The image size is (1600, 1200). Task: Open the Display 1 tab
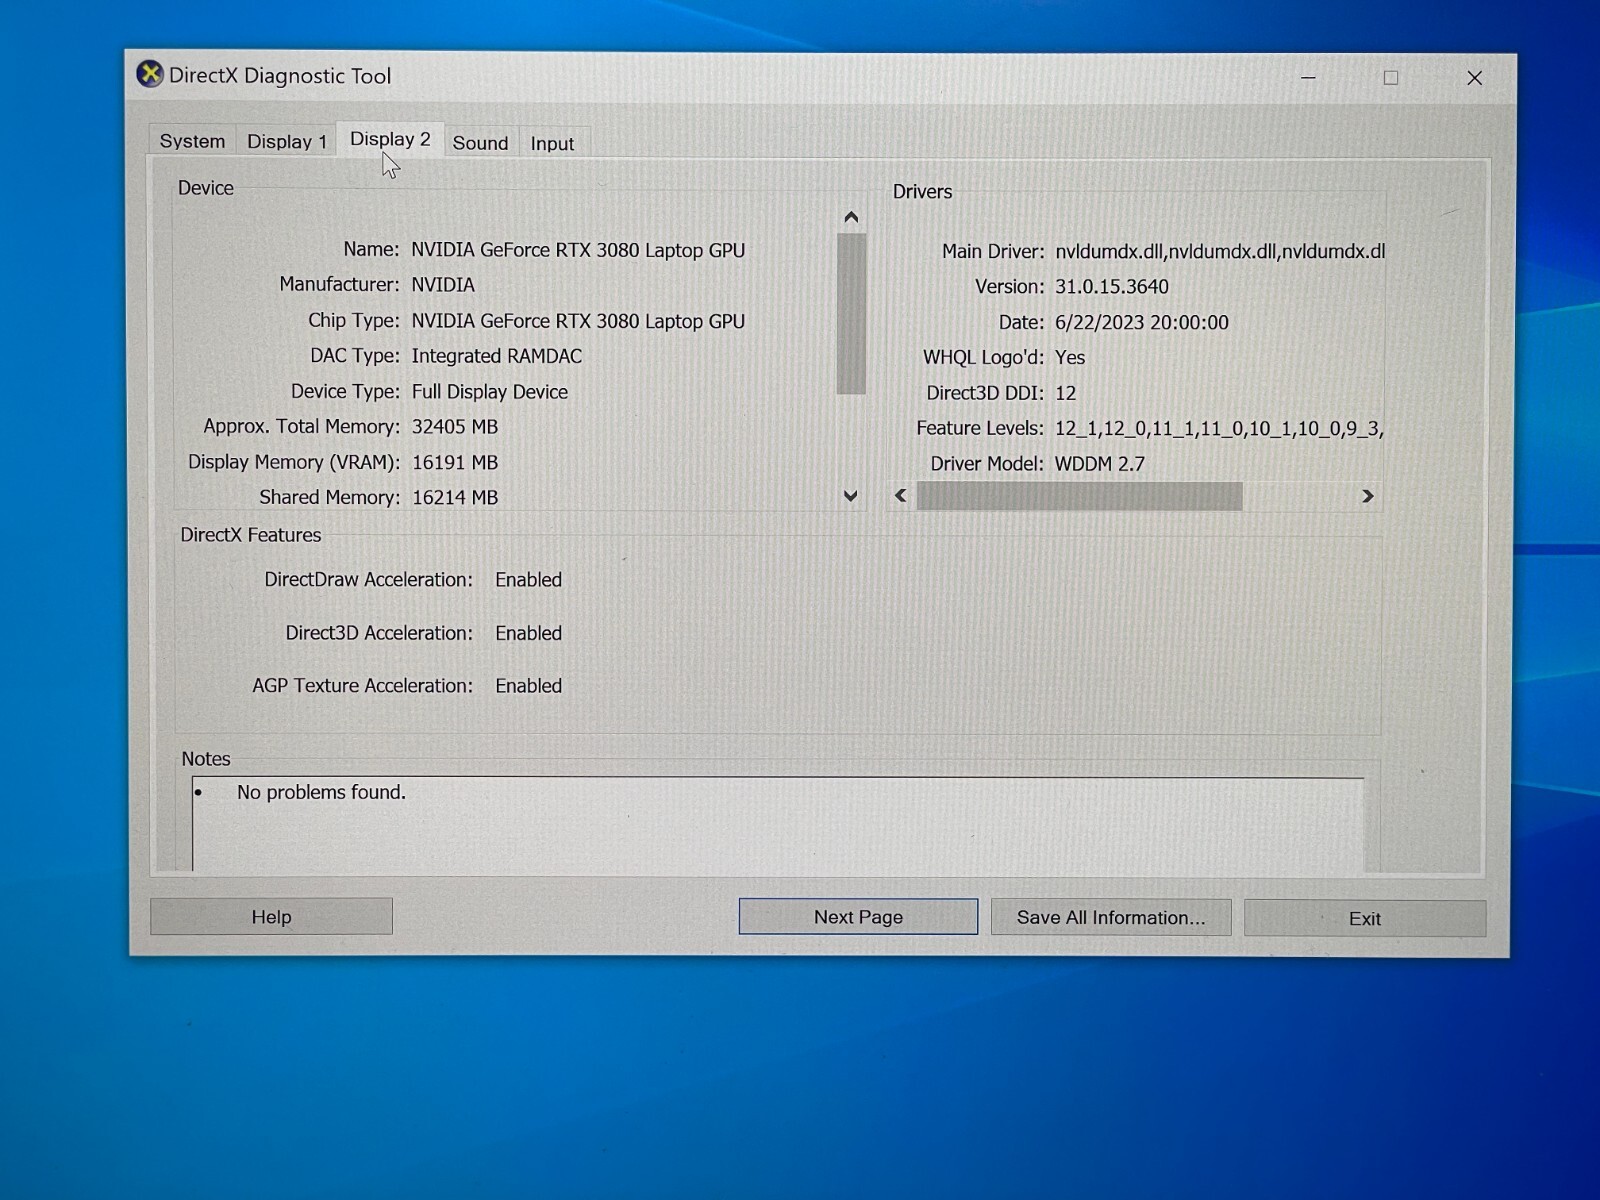click(287, 141)
